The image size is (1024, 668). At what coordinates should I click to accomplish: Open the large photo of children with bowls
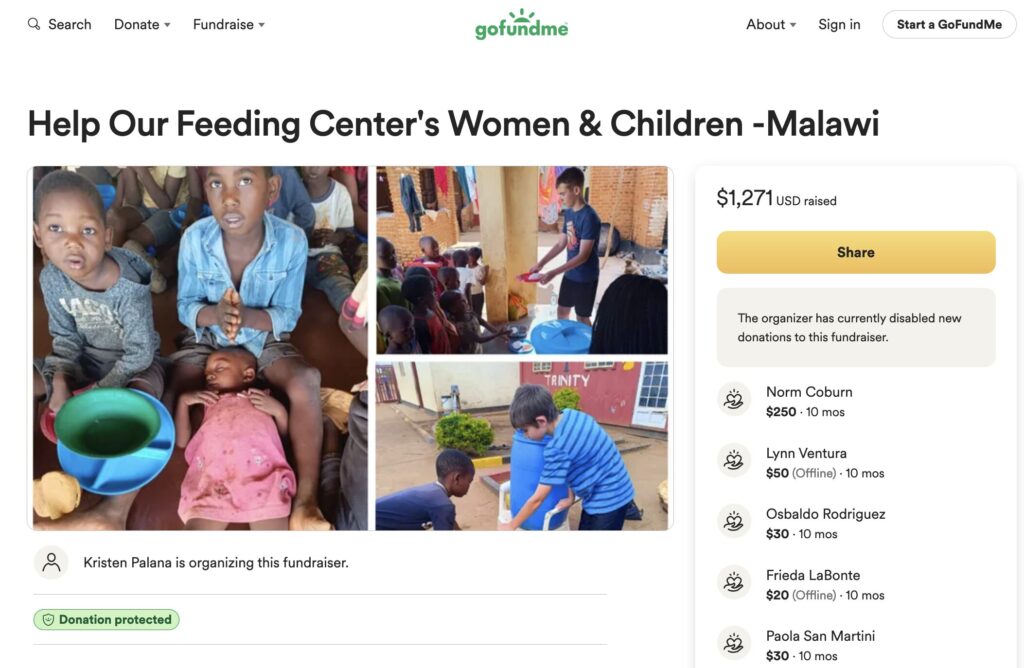[200, 348]
